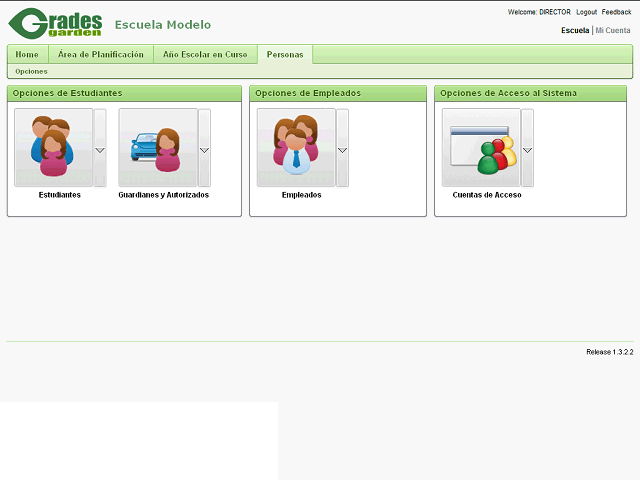The height and width of the screenshot is (480, 640).
Task: Open the Empleados people icon
Action: click(296, 147)
